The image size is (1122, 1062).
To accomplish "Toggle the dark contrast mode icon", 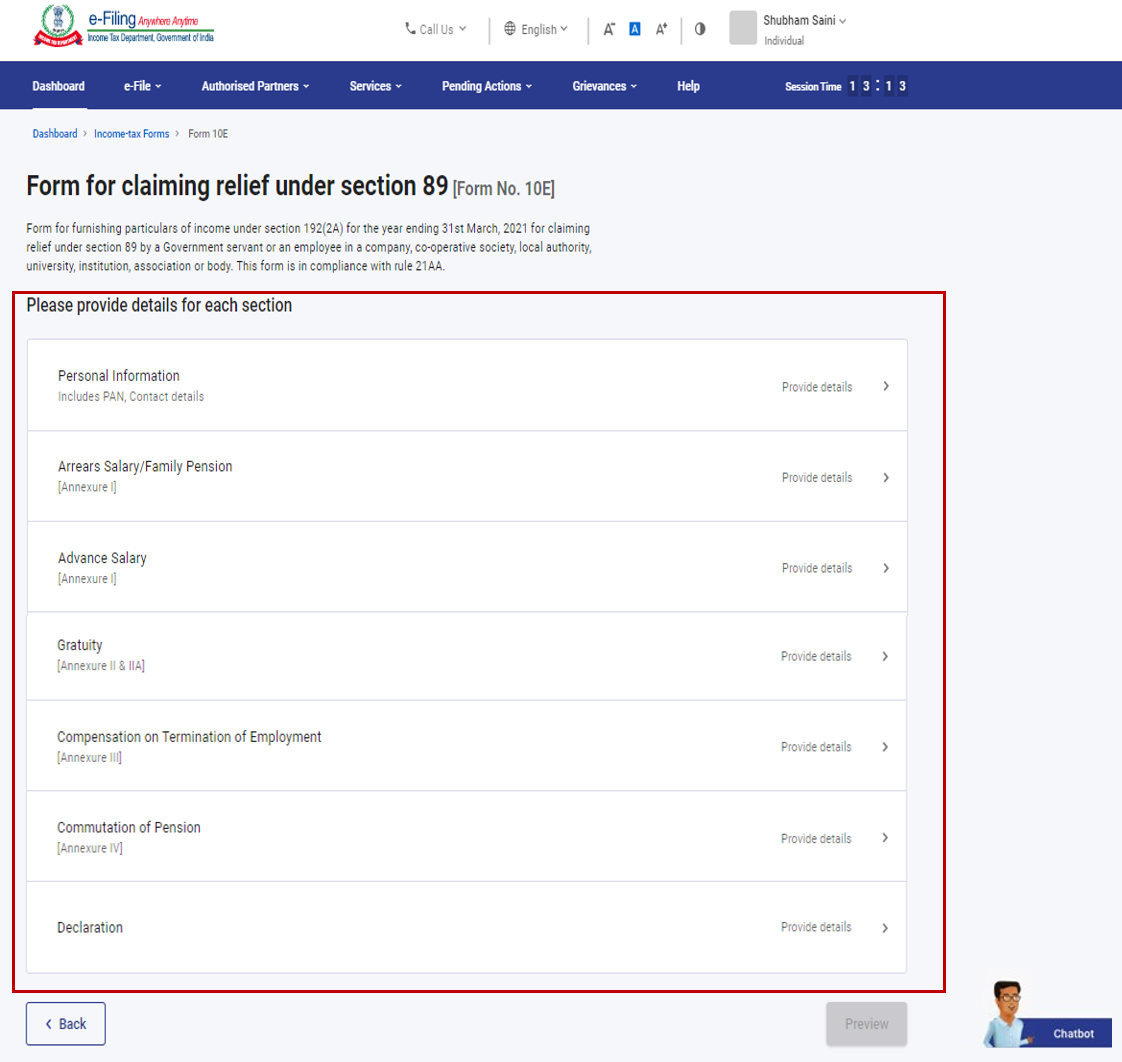I will pos(699,29).
